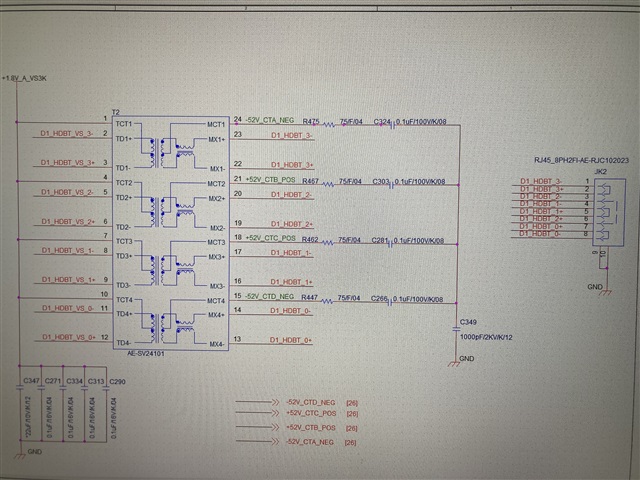Select D1_HDBT_1+ net label at pin 16
The width and height of the screenshot is (640, 480).
291,282
